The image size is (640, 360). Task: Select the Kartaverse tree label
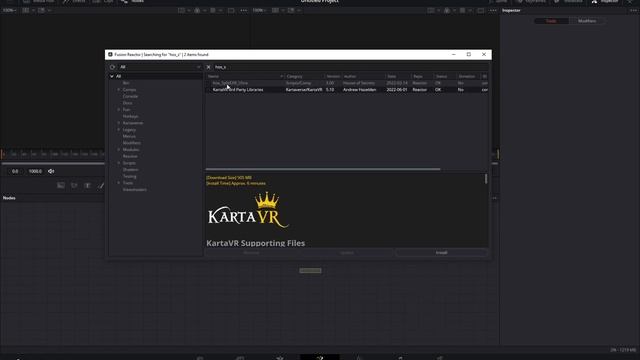pyautogui.click(x=133, y=123)
